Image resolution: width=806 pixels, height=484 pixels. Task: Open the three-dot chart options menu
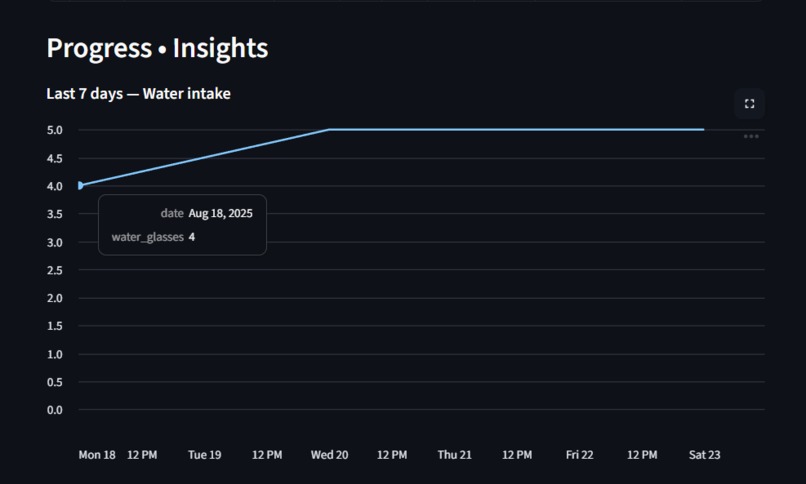pyautogui.click(x=751, y=137)
